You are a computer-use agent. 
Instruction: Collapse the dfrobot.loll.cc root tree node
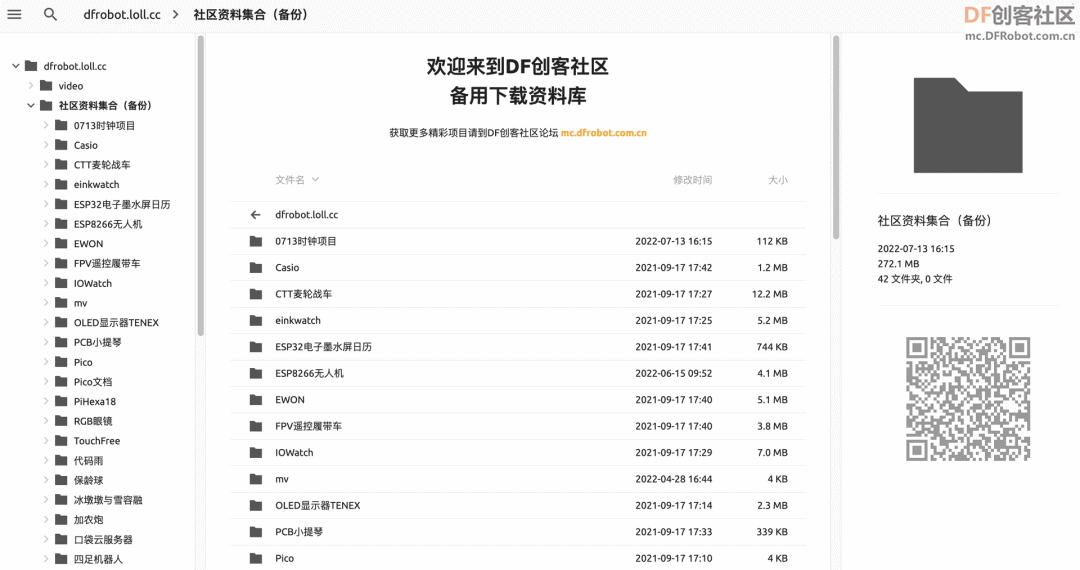pyautogui.click(x=15, y=66)
